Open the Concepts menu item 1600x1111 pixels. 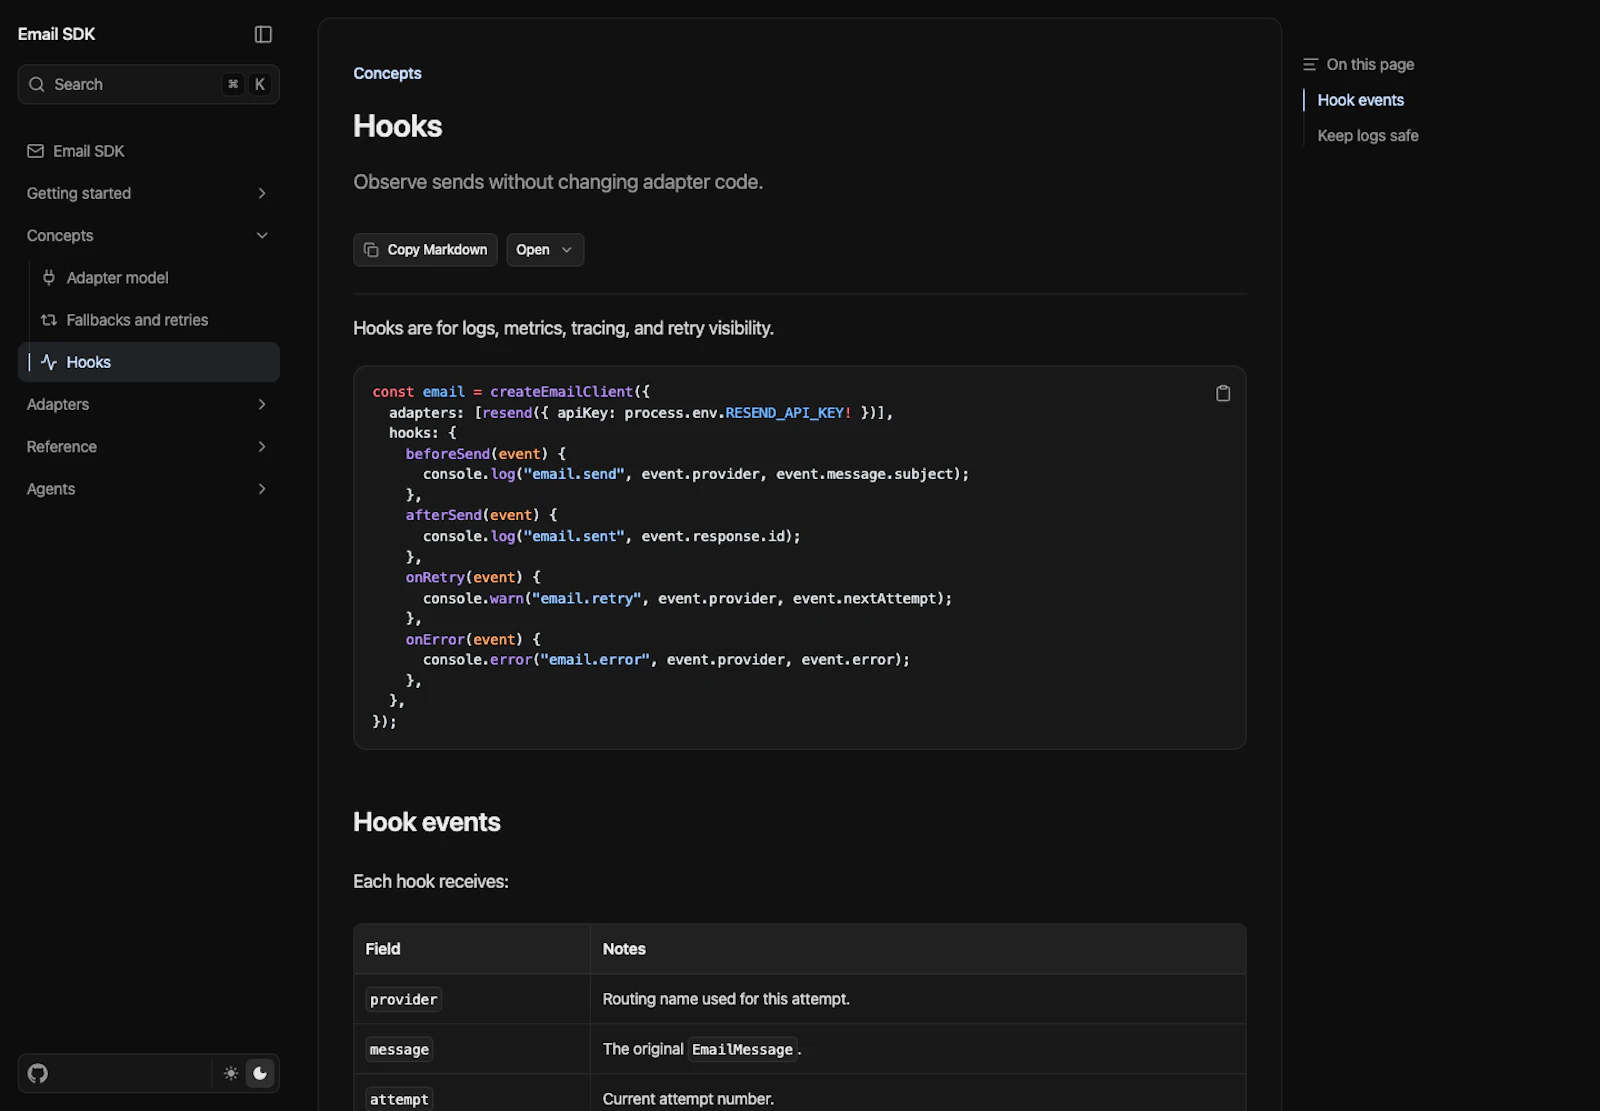click(148, 235)
